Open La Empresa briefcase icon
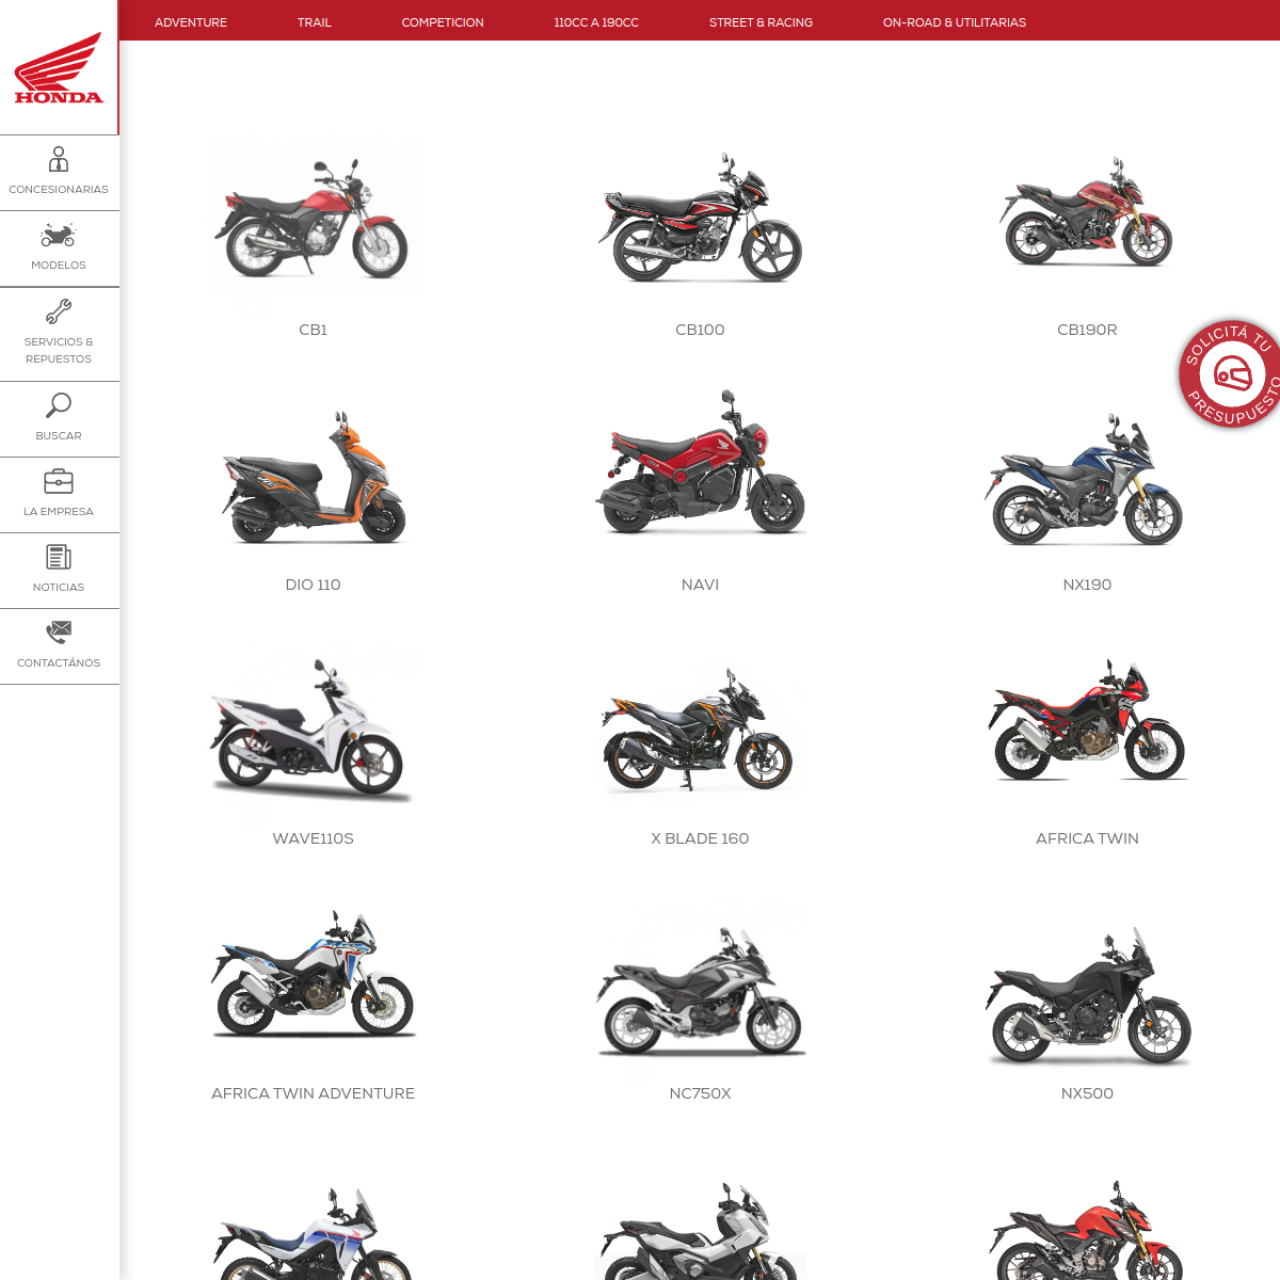1280x1280 pixels. [58, 482]
